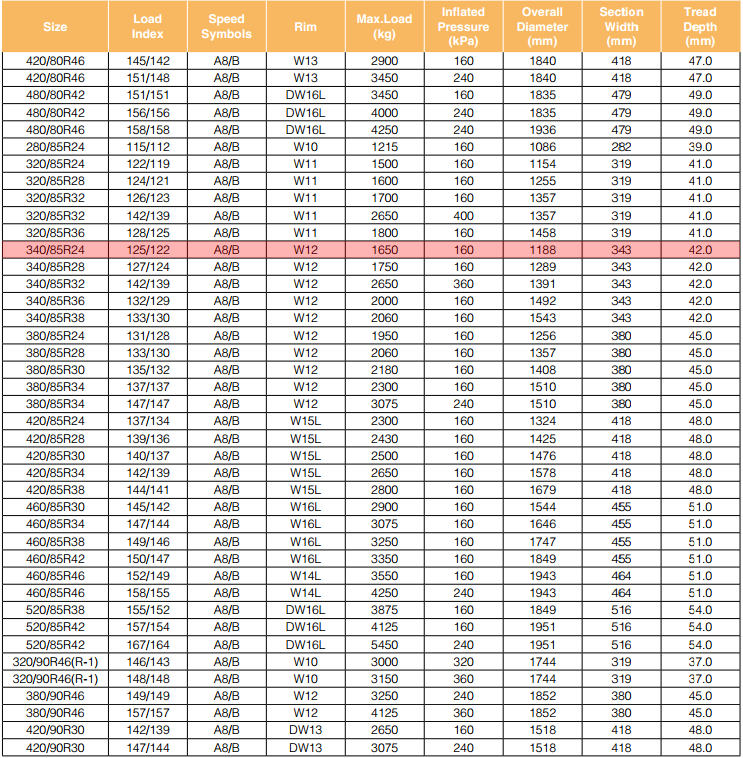Click the Overall Diameter (mm) header
The height and width of the screenshot is (758, 743).
pos(542,27)
